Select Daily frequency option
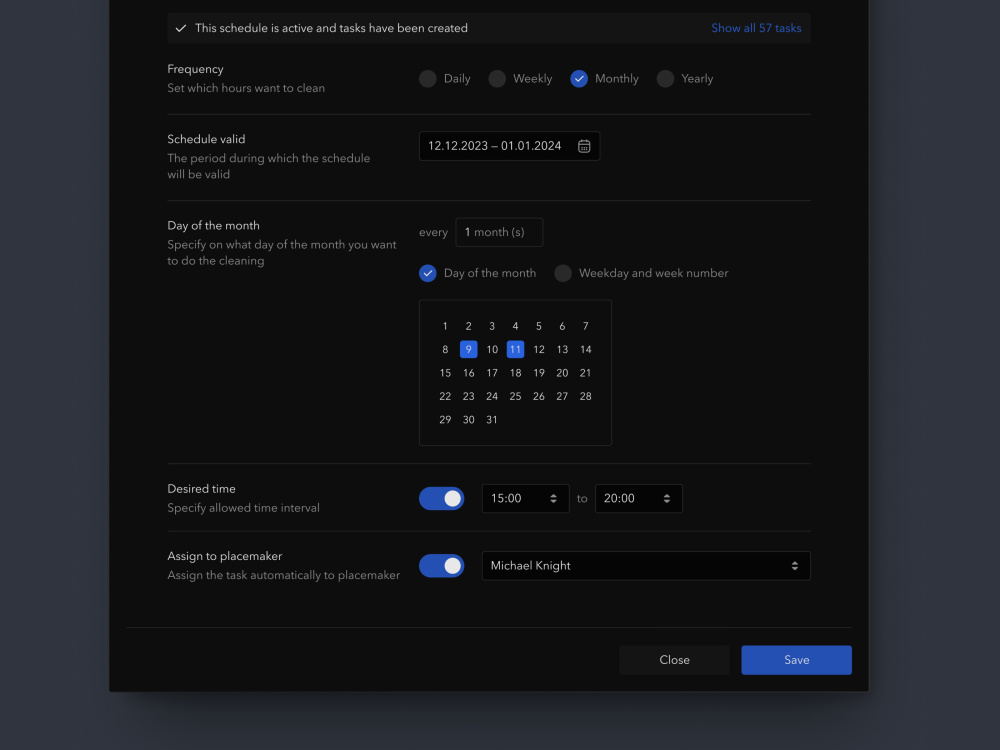Viewport: 1000px width, 750px height. [428, 78]
